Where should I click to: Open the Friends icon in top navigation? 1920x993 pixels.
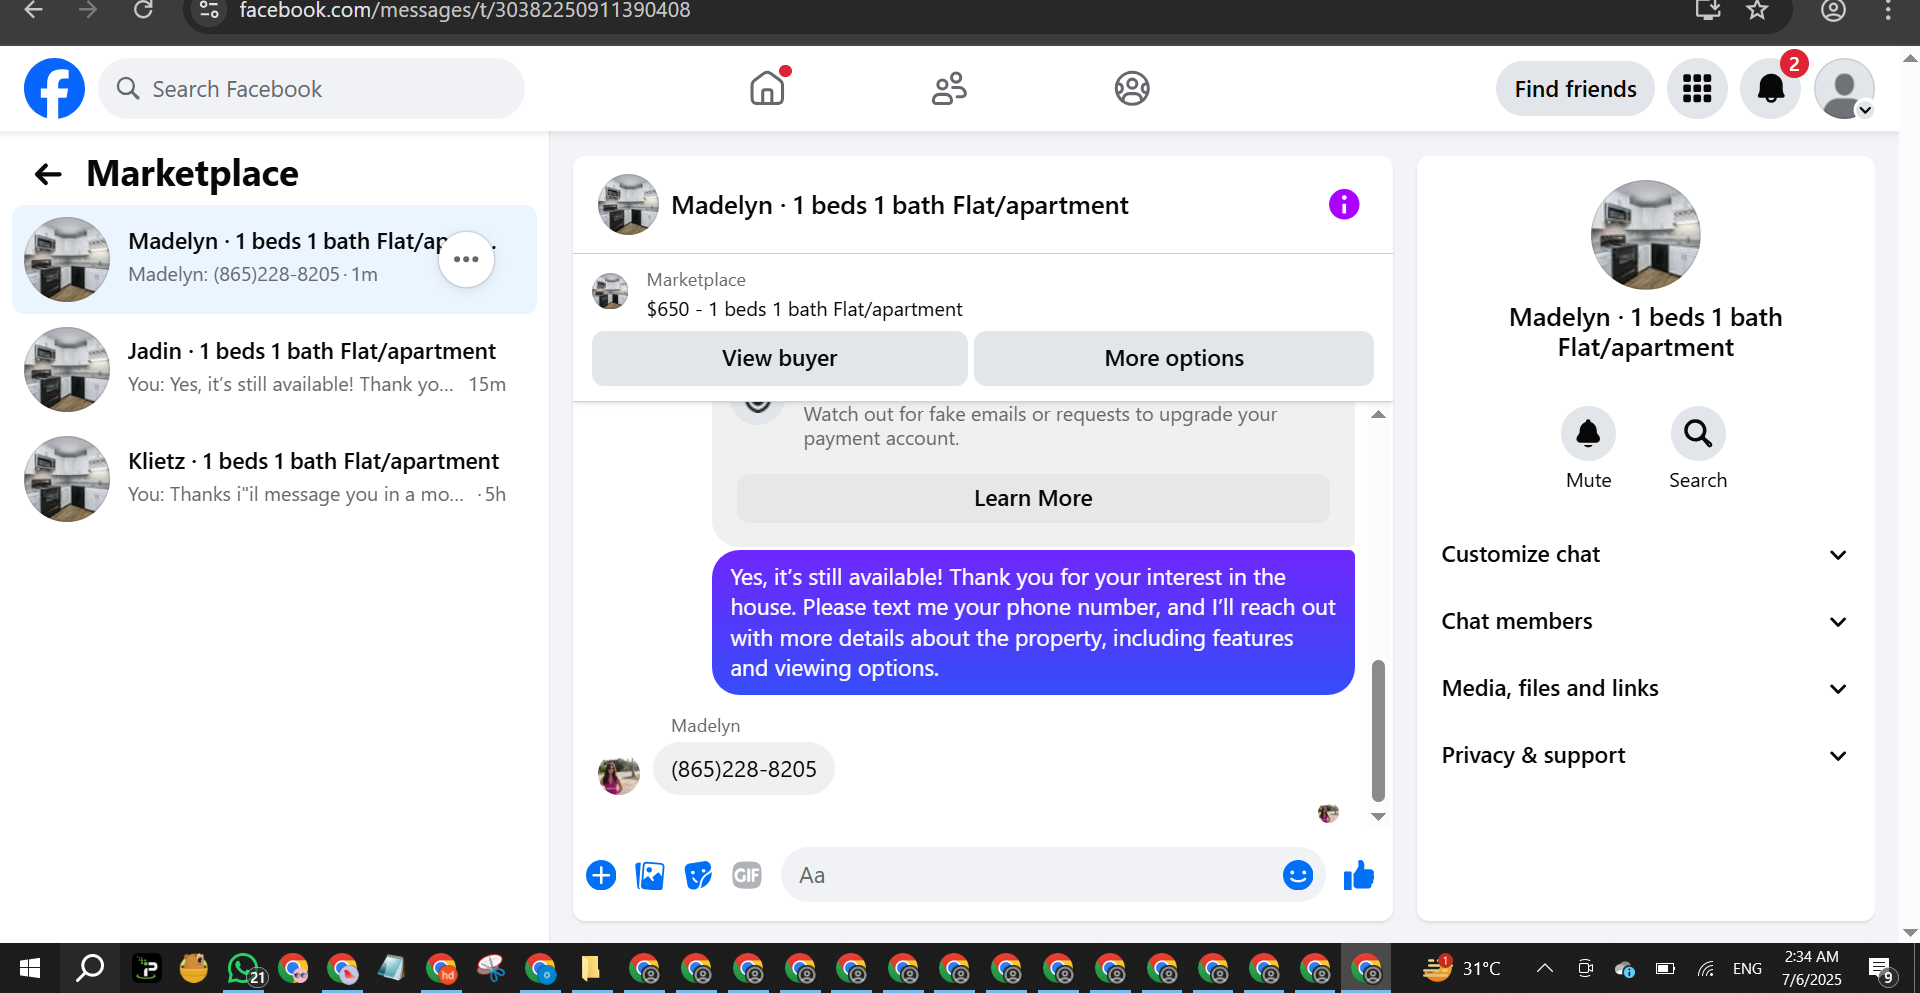pos(949,88)
